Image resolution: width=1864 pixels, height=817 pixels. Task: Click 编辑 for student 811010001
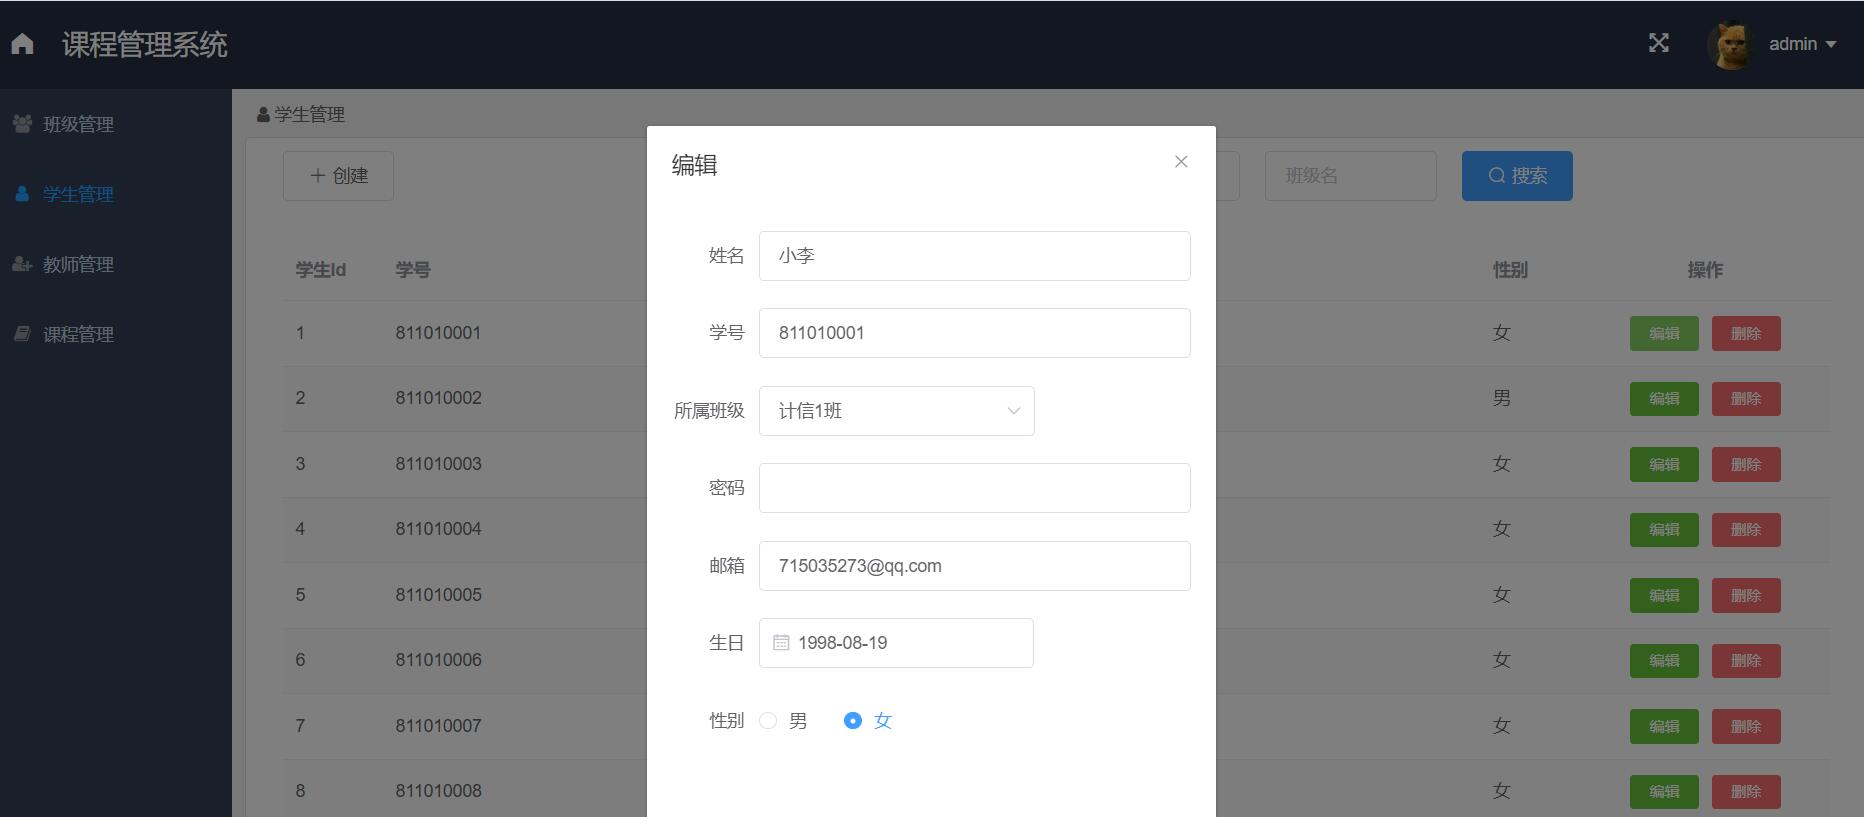point(1664,334)
